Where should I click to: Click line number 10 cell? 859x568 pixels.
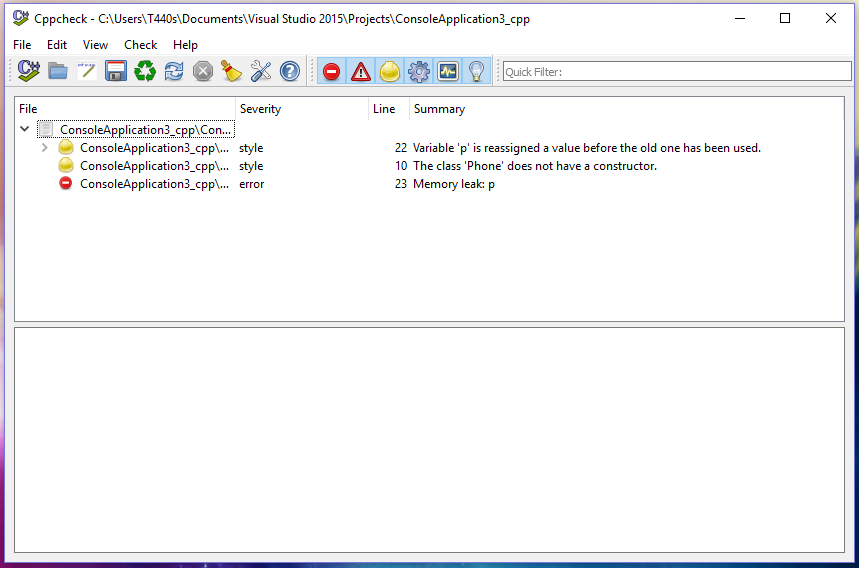401,166
